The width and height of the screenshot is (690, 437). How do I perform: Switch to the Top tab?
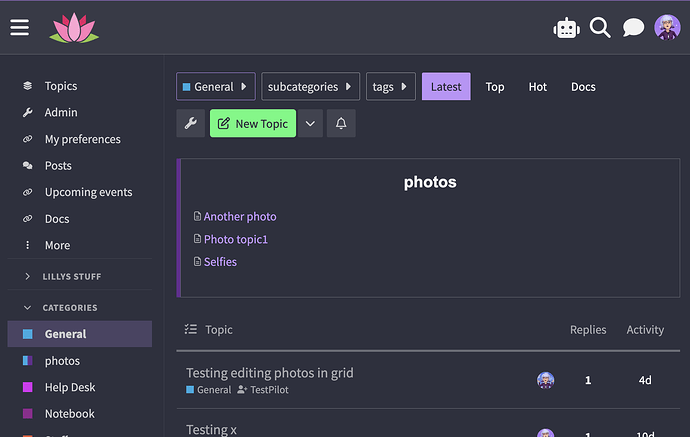(x=495, y=87)
